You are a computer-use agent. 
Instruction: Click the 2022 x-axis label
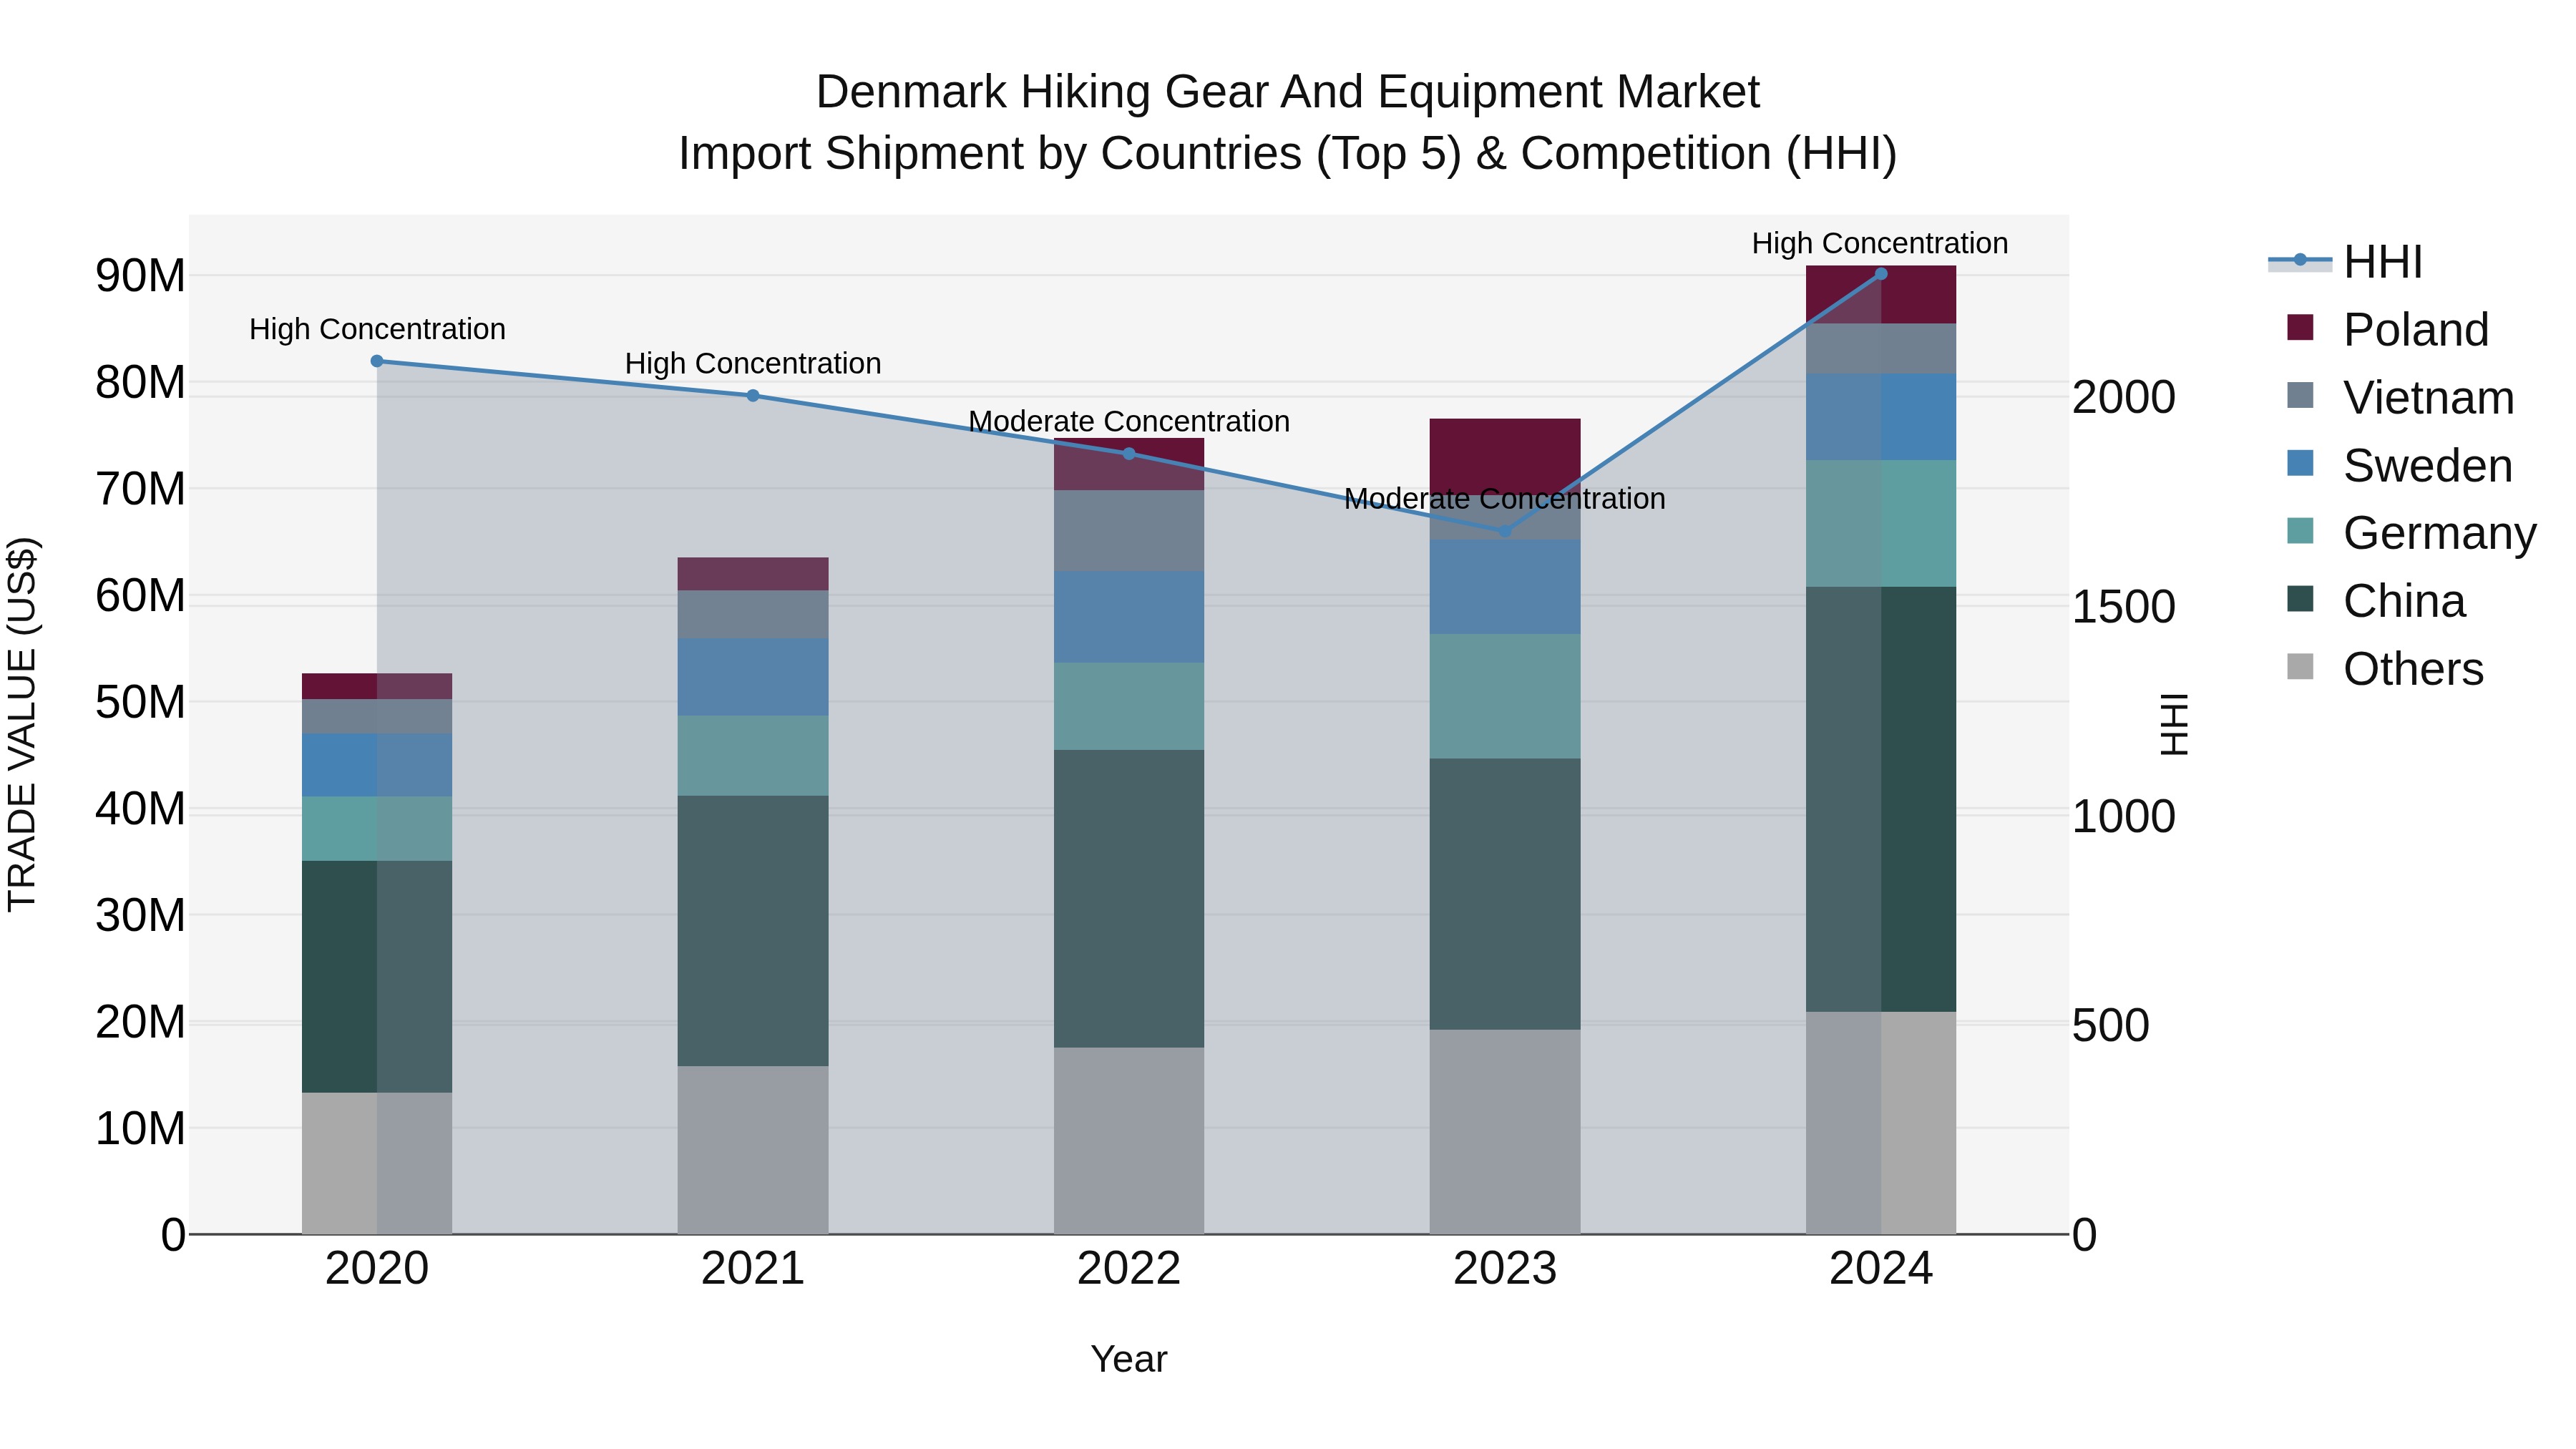point(1129,1269)
